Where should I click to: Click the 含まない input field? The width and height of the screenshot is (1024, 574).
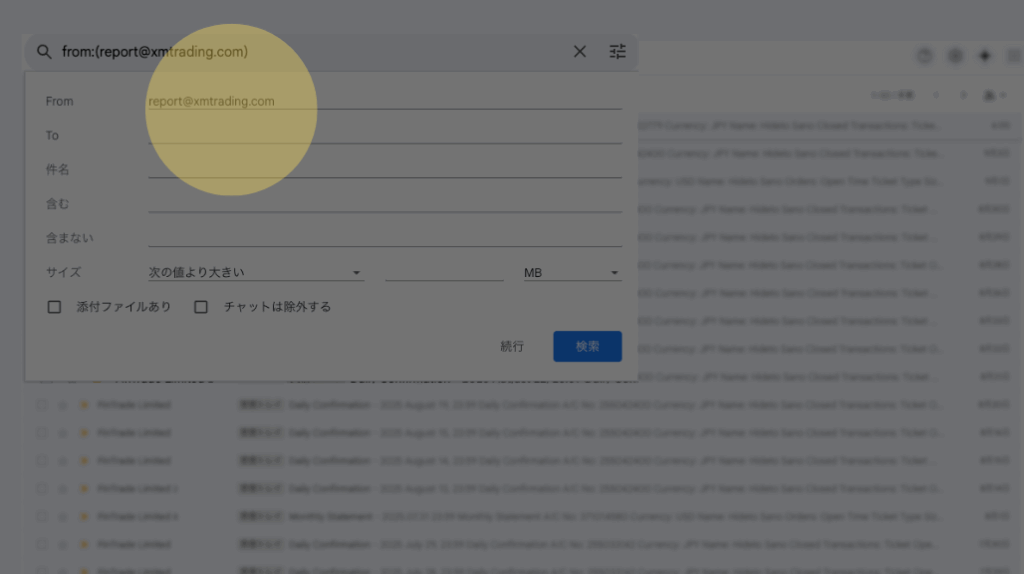point(384,238)
